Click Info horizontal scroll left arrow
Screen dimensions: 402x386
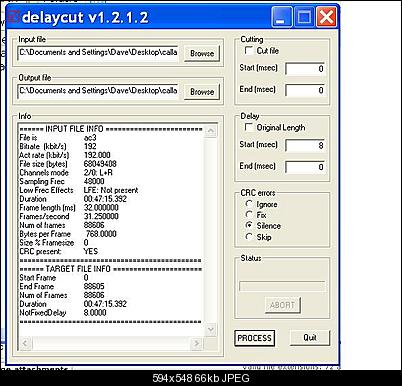coord(25,343)
